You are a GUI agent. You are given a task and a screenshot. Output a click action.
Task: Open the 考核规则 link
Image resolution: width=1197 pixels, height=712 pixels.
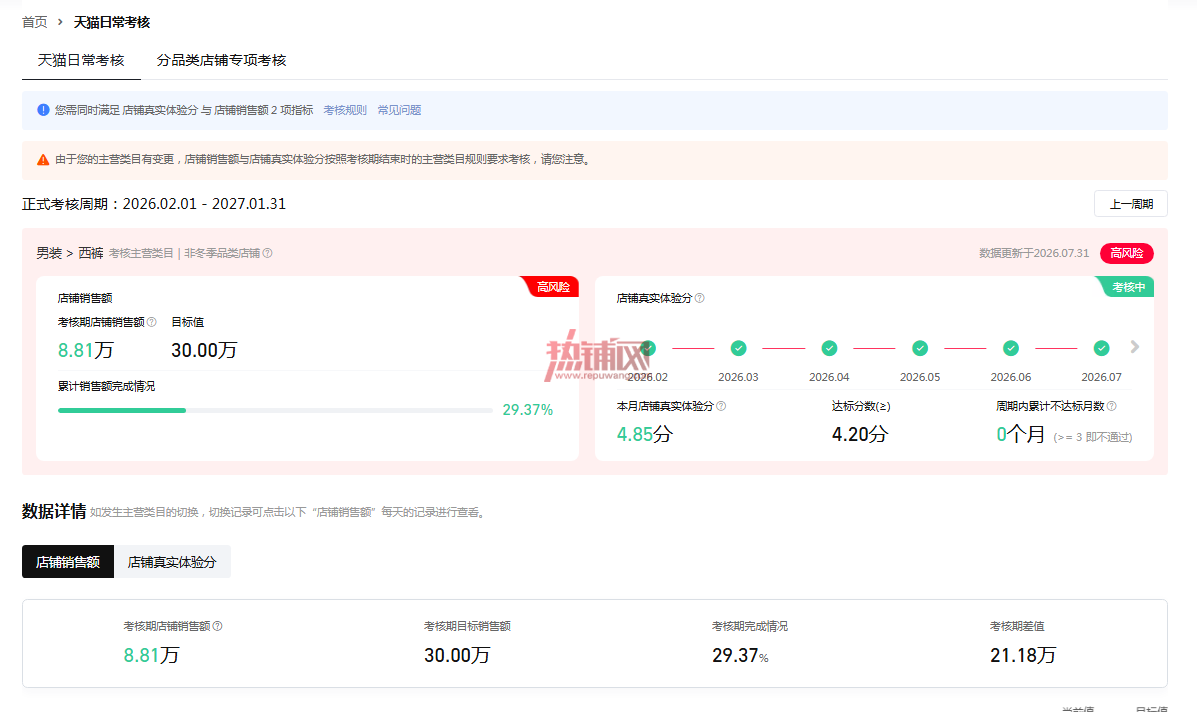click(345, 110)
